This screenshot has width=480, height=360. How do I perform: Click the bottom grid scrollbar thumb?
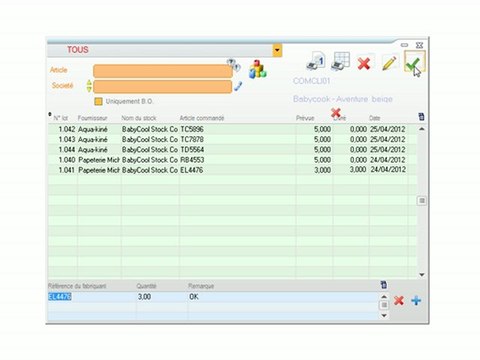pyautogui.click(x=384, y=305)
